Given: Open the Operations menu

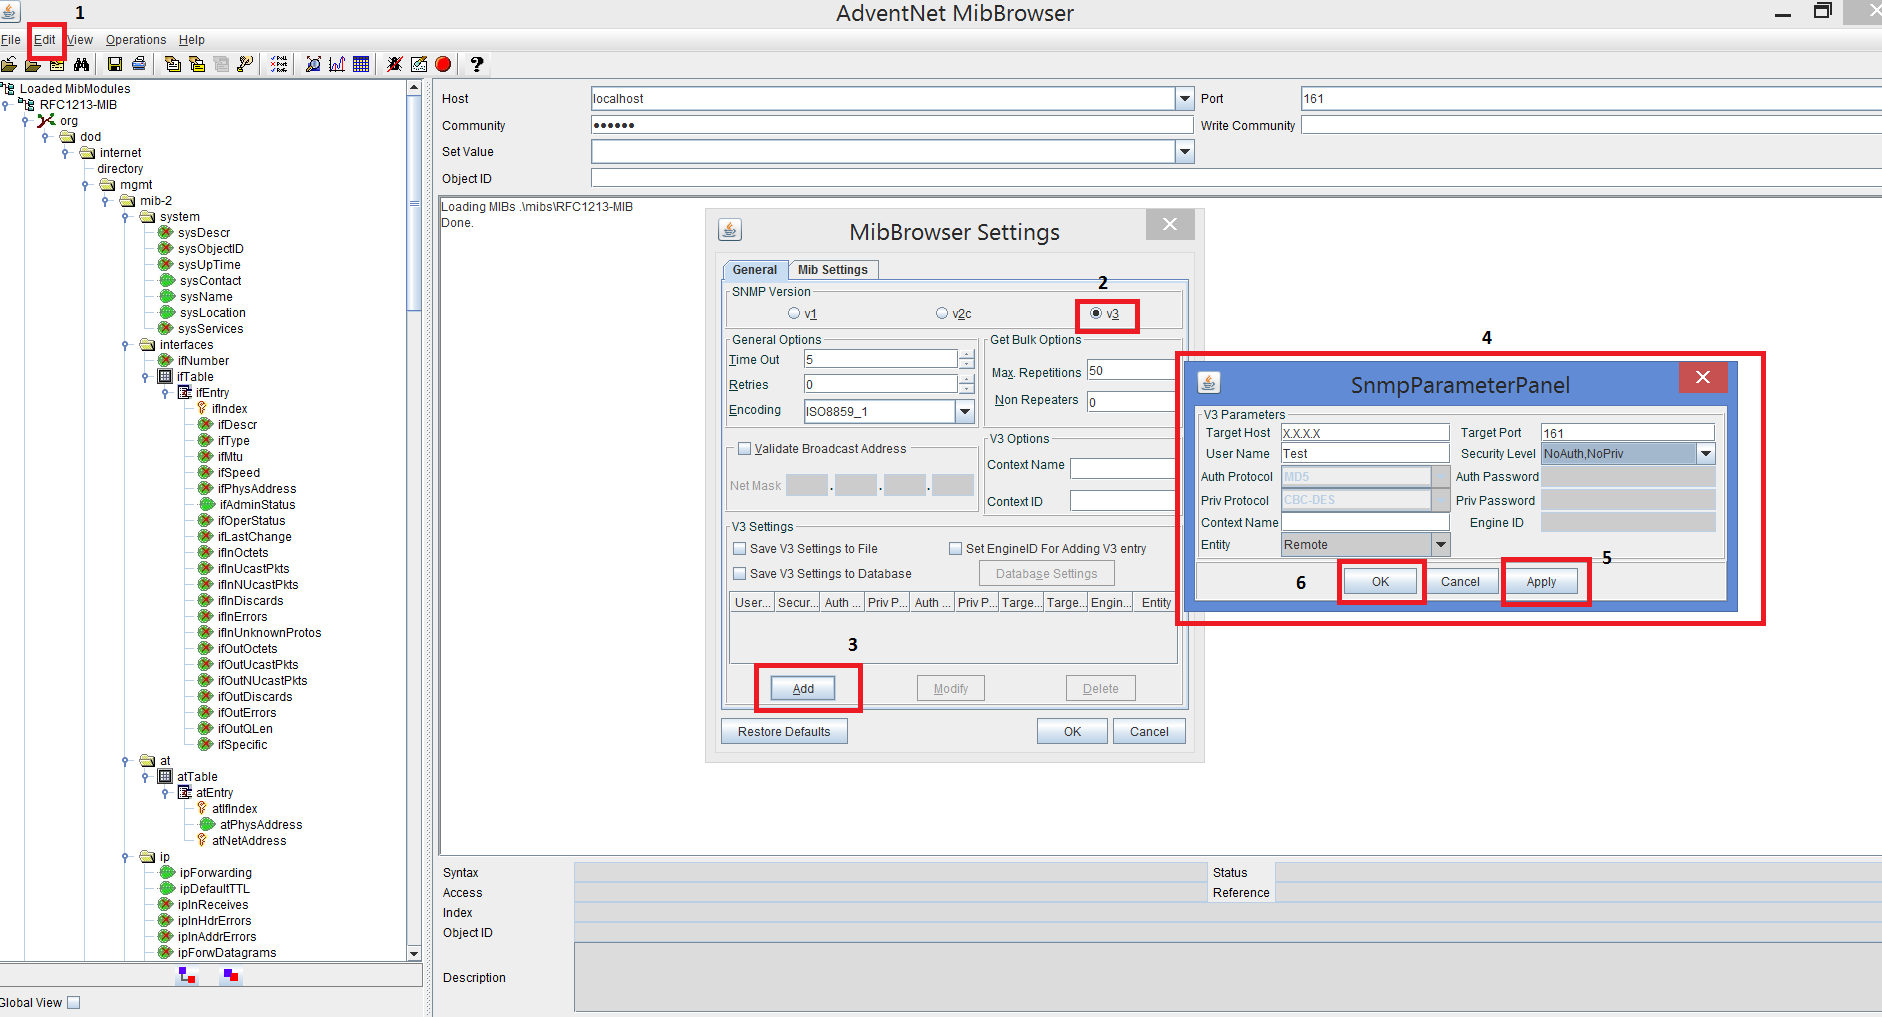Looking at the screenshot, I should (x=136, y=40).
